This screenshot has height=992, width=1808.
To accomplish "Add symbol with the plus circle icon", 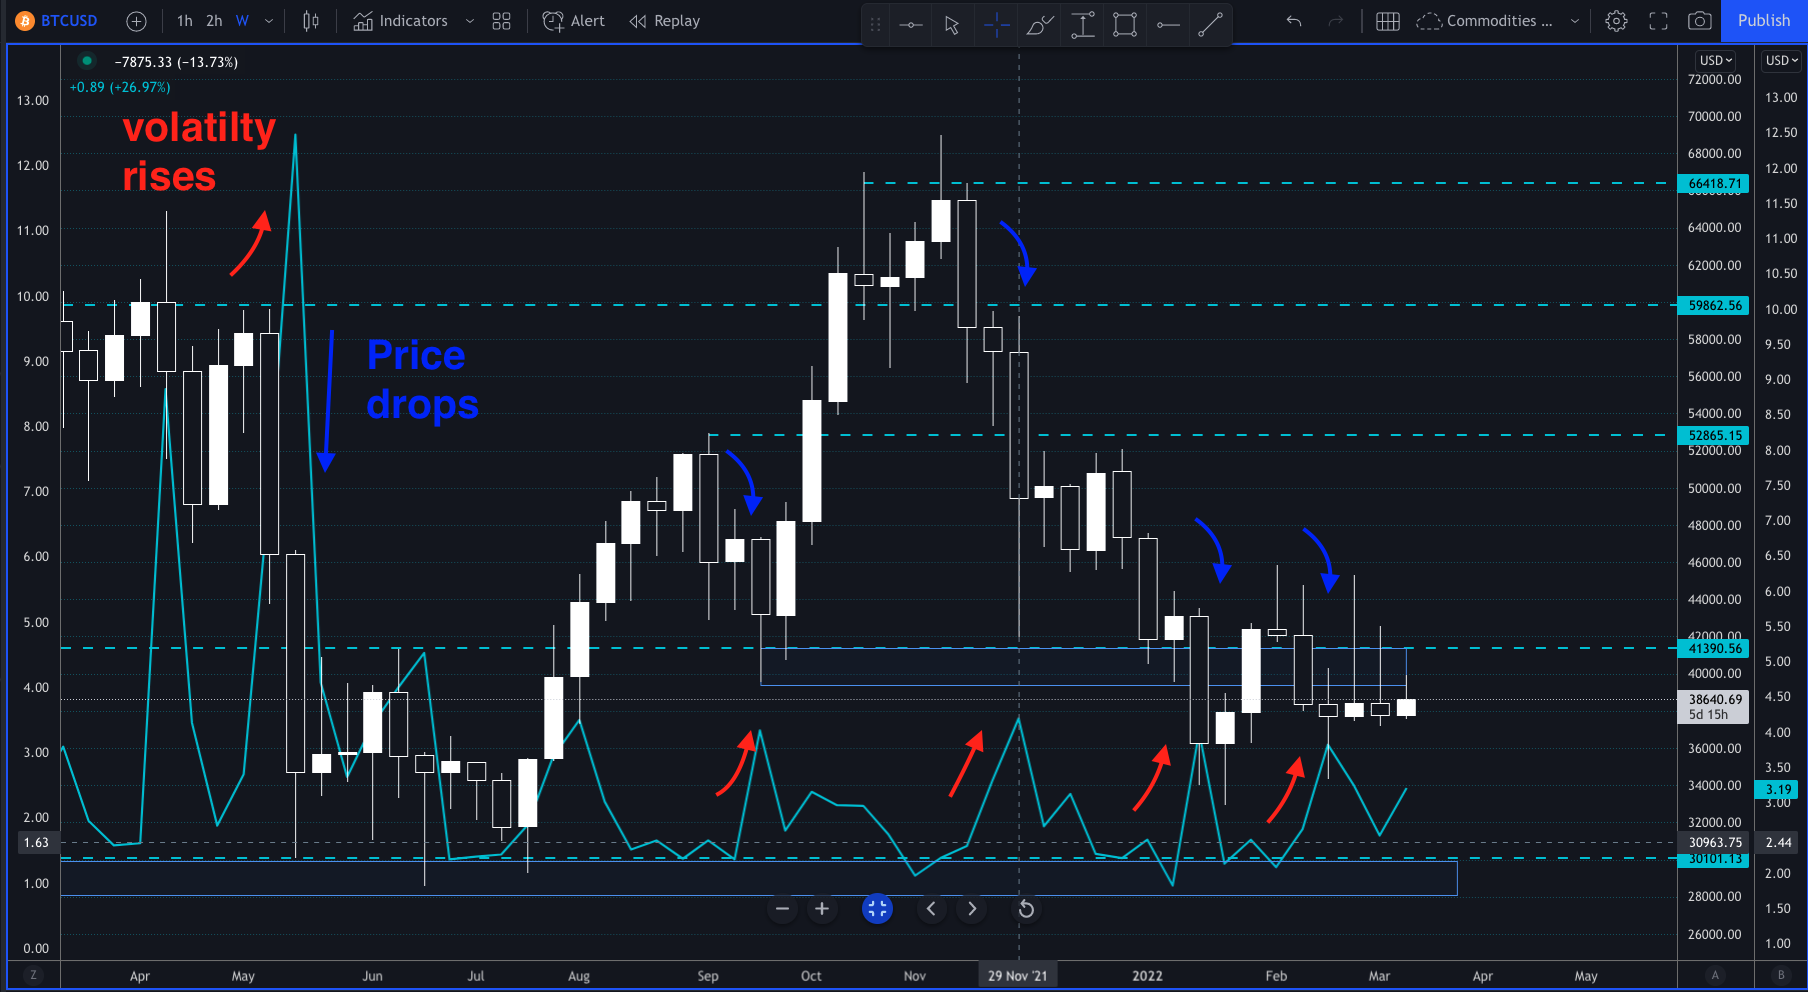I will [136, 21].
